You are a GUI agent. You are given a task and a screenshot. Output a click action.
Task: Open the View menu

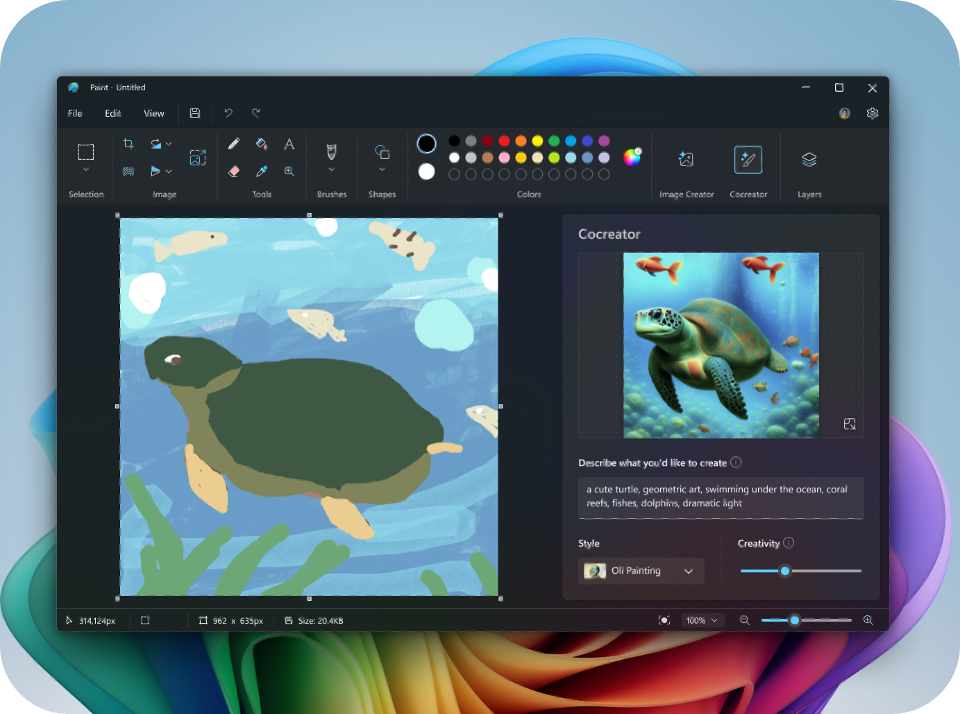pos(154,113)
